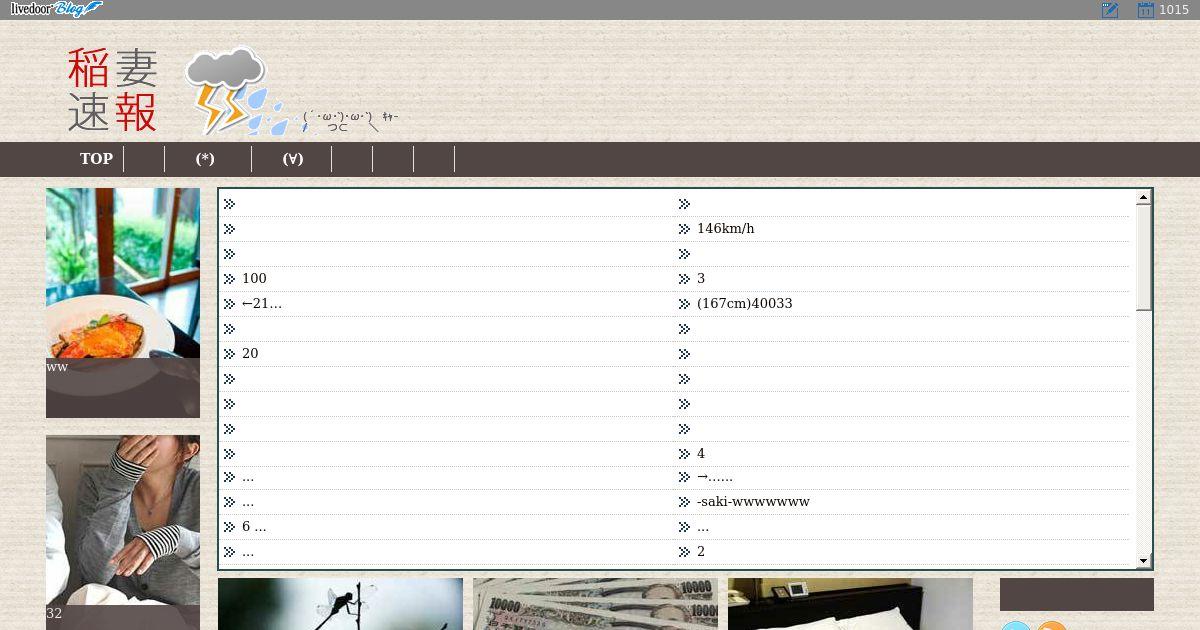1200x630 pixels.
Task: Open the hotel bed thumbnail
Action: (x=850, y=604)
